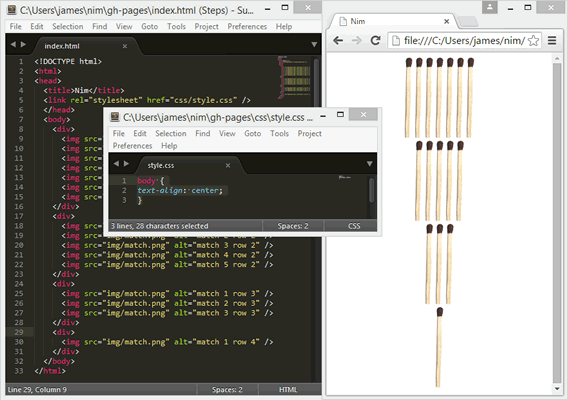Click CSS syntax selector in status bar
This screenshot has width=568, height=400.
(x=354, y=226)
